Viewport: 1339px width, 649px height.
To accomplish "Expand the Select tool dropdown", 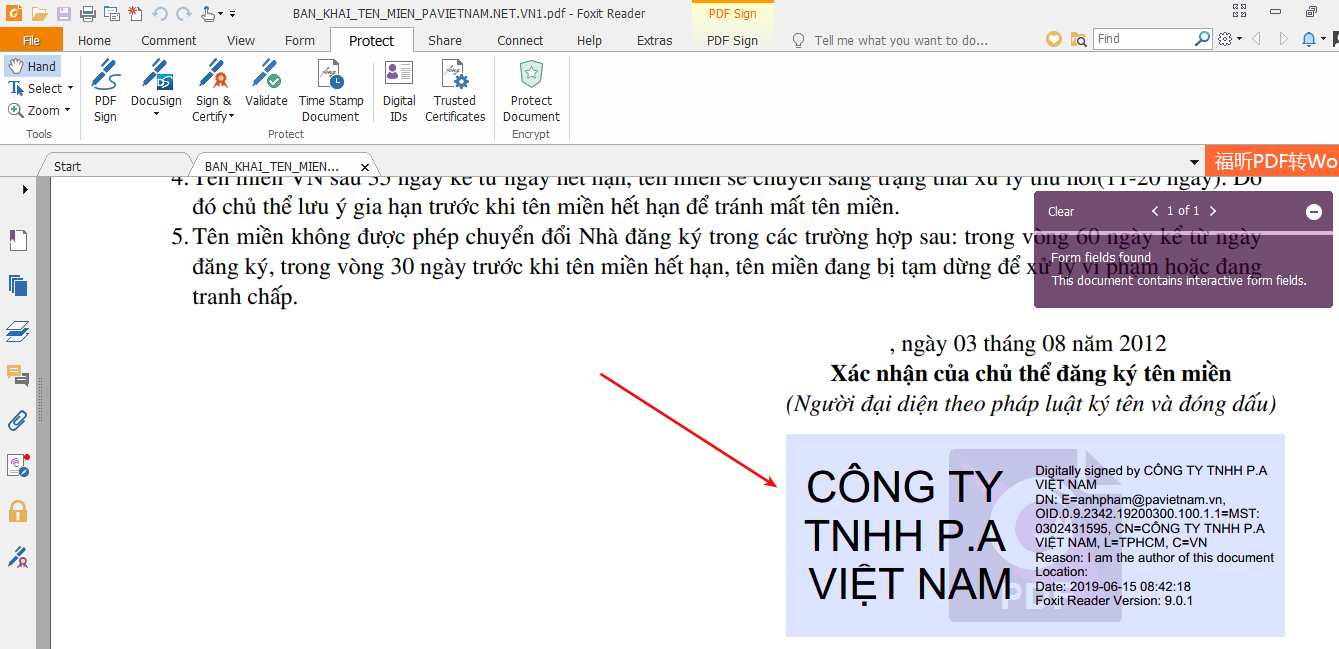I will [x=71, y=88].
